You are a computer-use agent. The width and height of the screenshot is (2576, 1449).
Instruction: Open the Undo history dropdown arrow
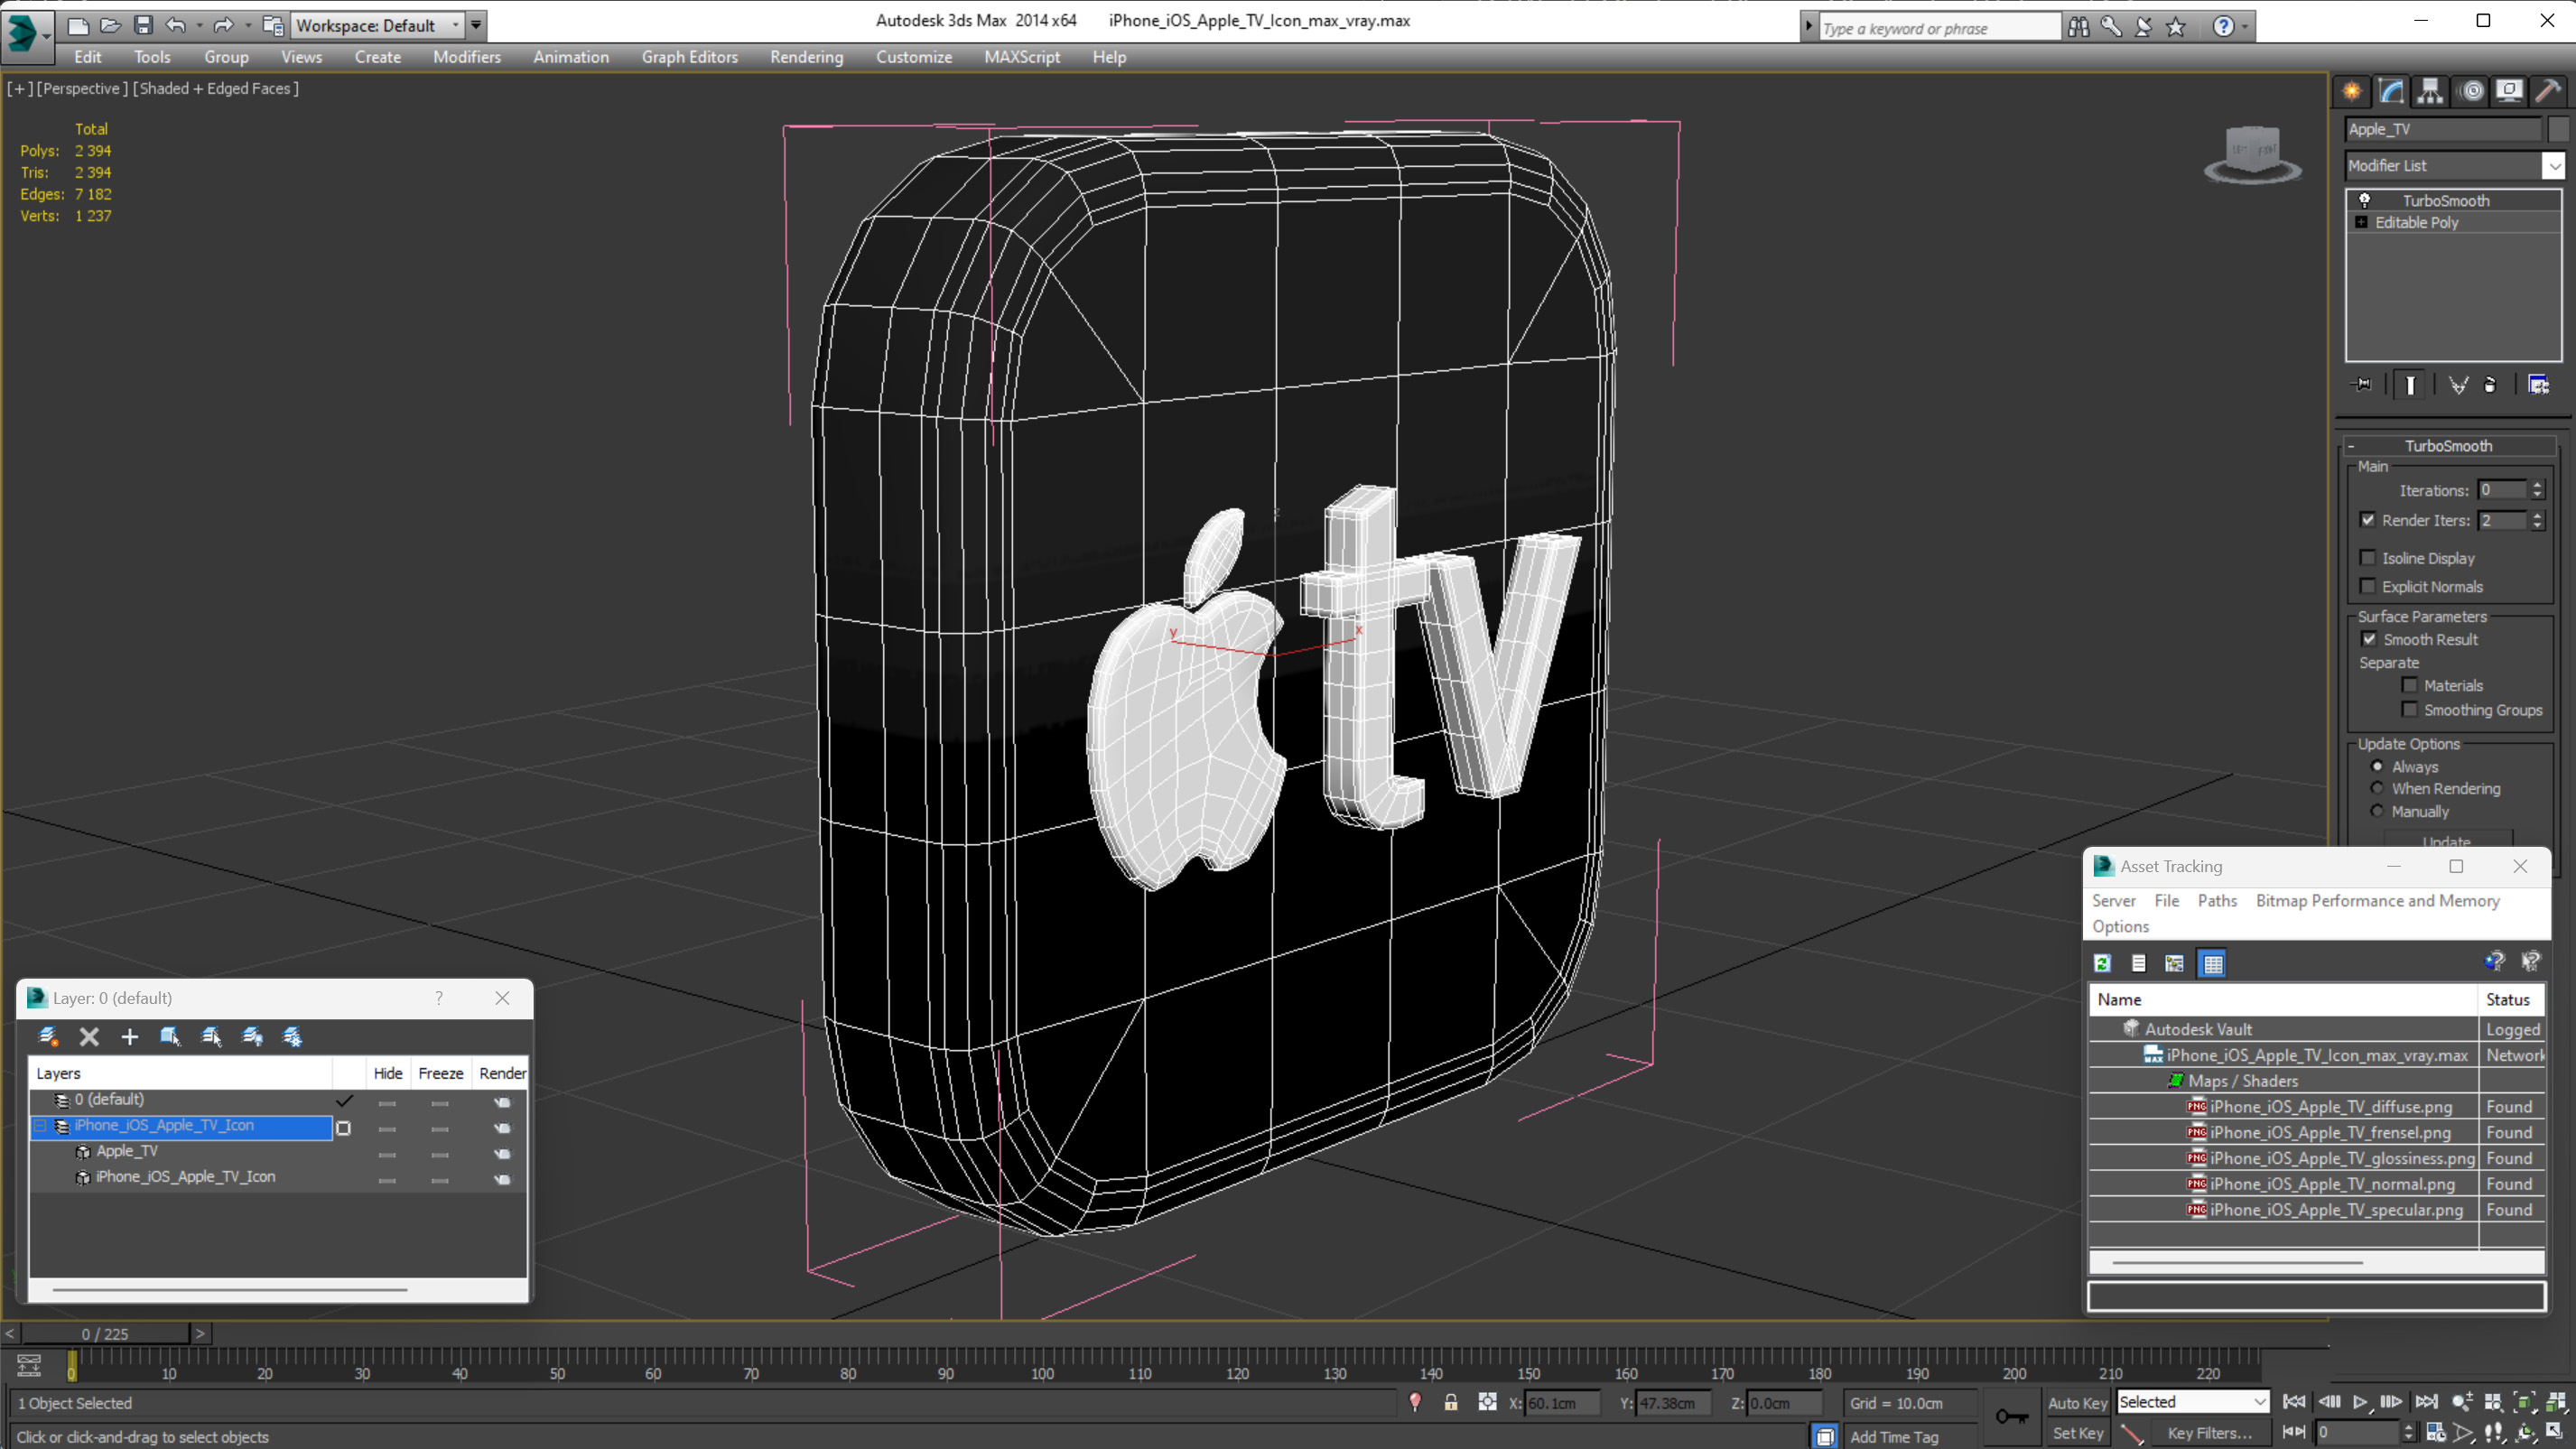[199, 25]
